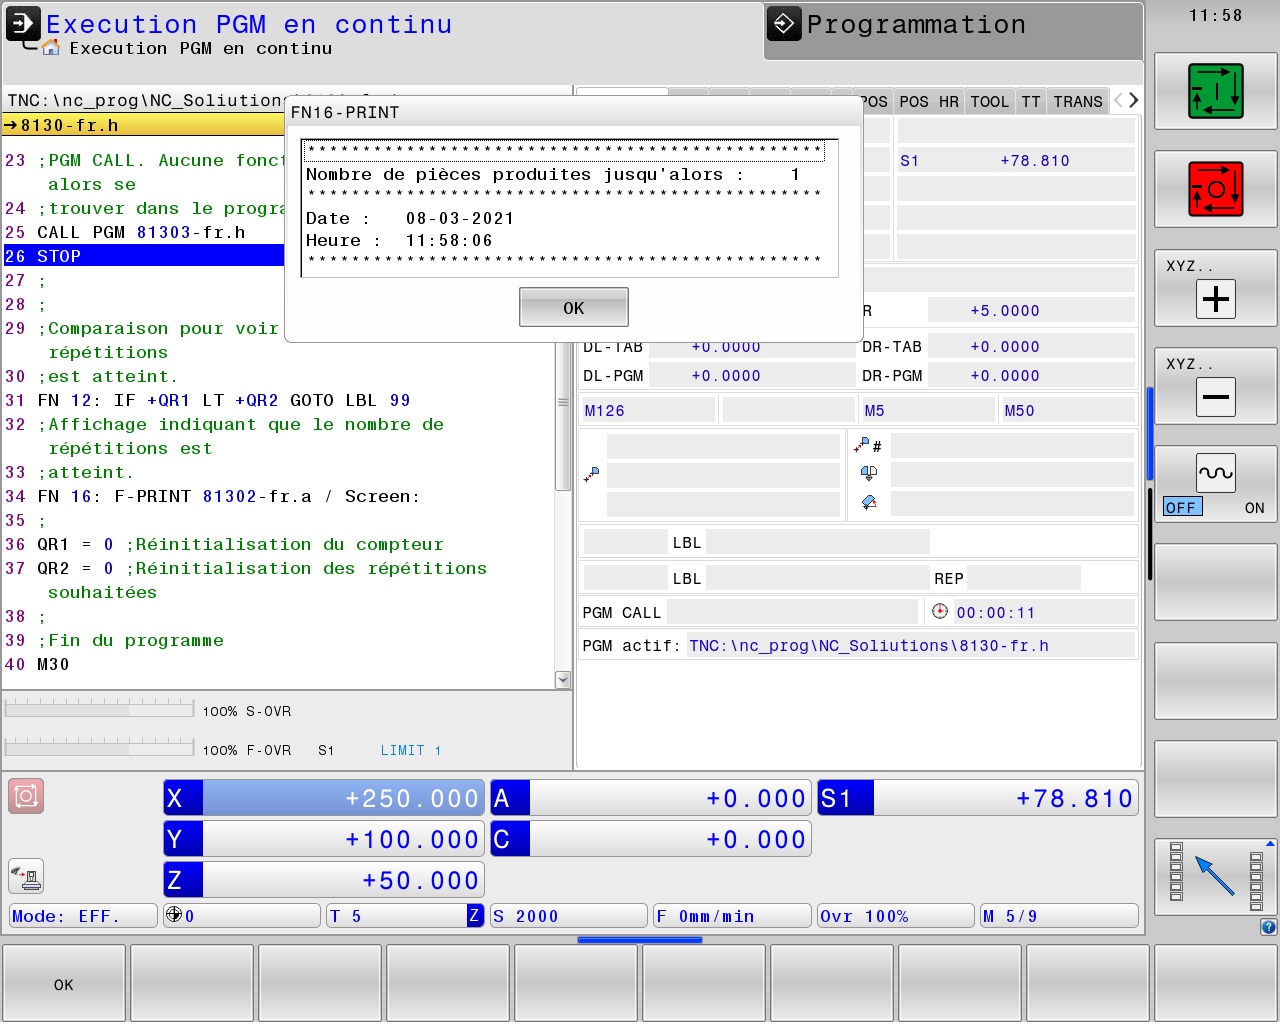Confirm the FN16-PRINT dialog with OK

(574, 307)
